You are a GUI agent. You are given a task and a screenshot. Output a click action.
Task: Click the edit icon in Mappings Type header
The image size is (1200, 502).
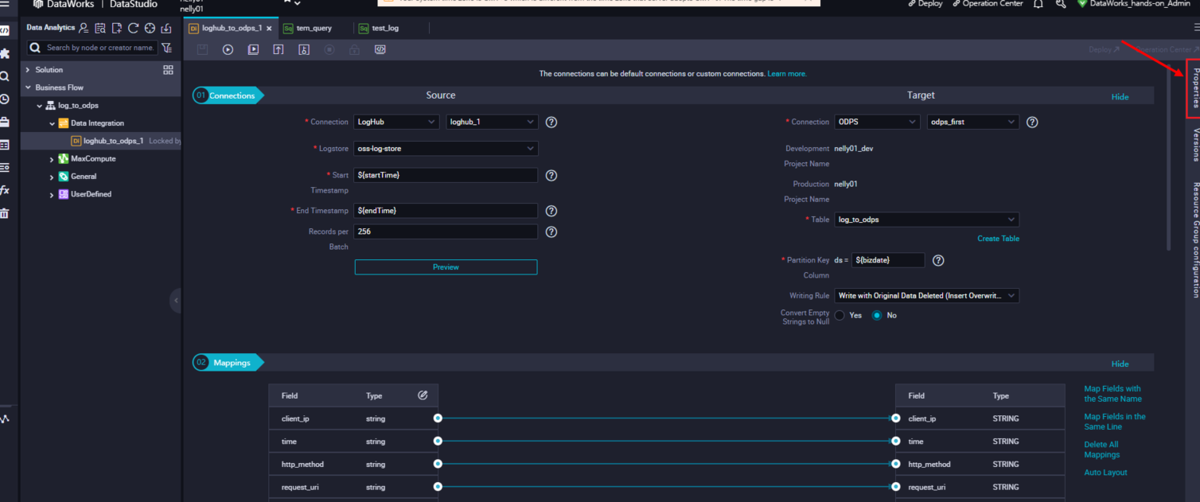[x=422, y=396]
